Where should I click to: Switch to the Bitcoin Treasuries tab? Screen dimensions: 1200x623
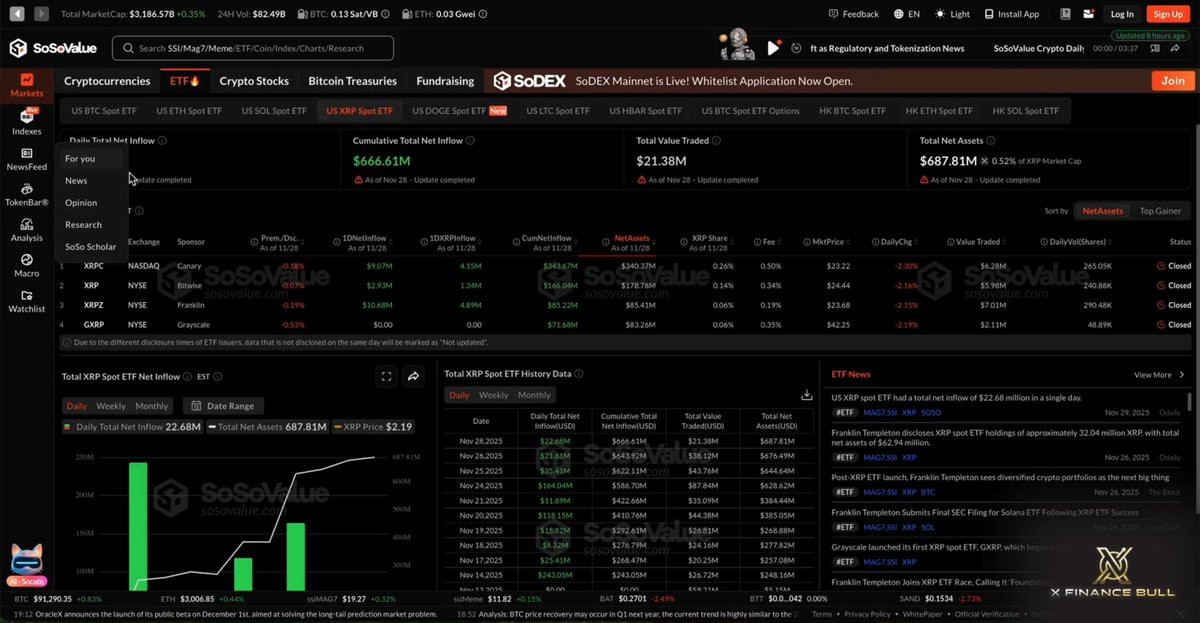352,81
